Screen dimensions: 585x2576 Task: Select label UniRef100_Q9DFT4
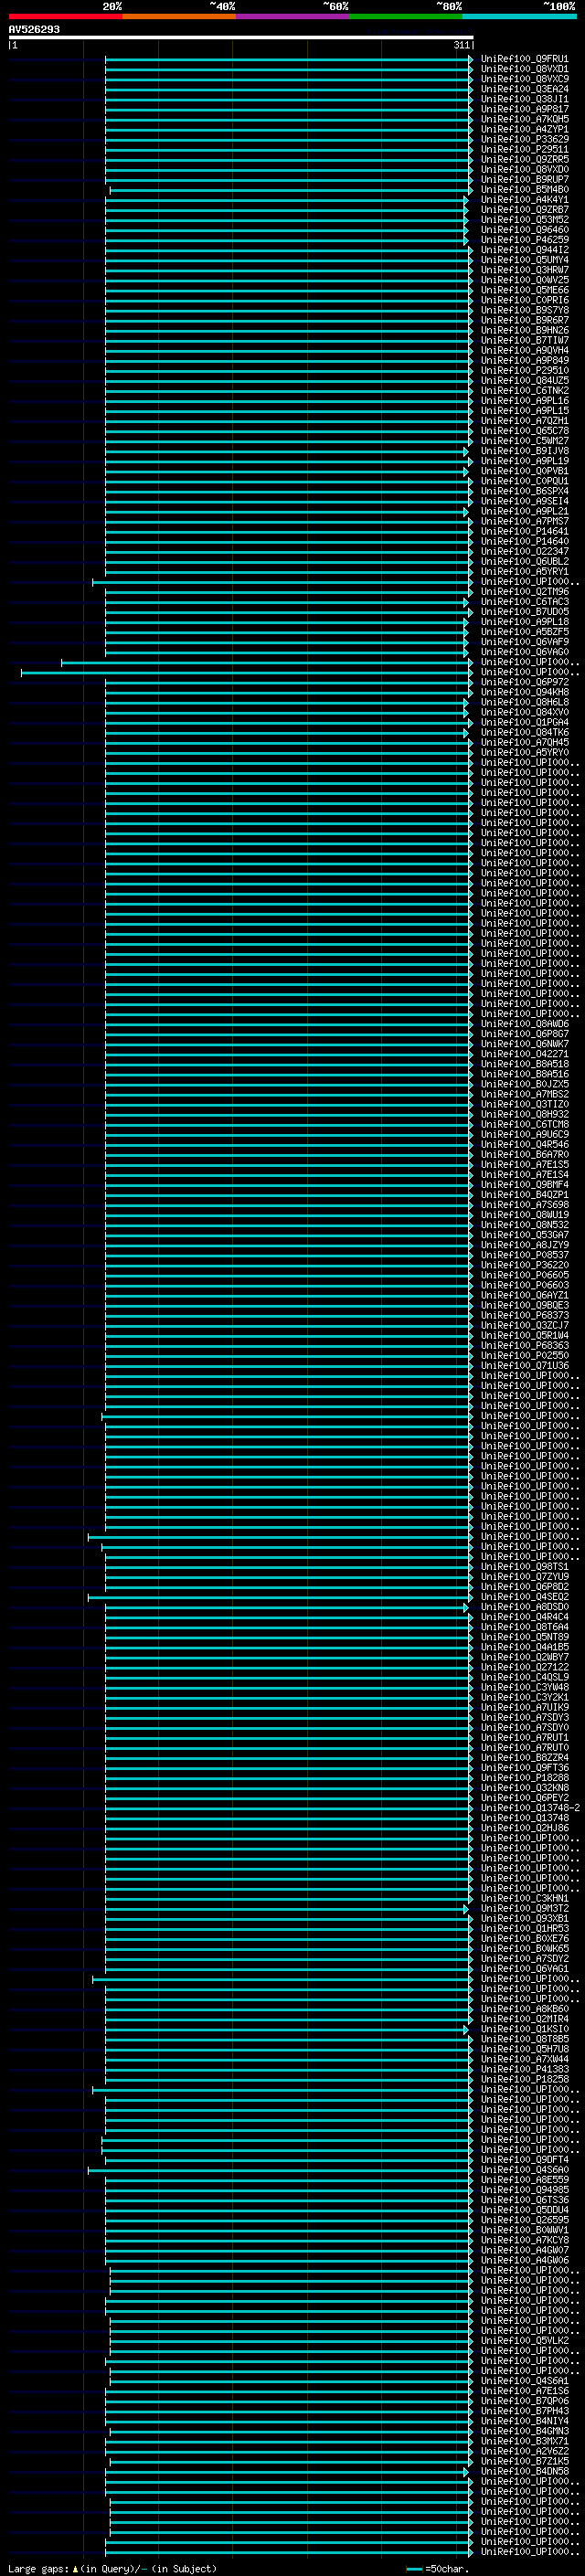pos(524,2159)
